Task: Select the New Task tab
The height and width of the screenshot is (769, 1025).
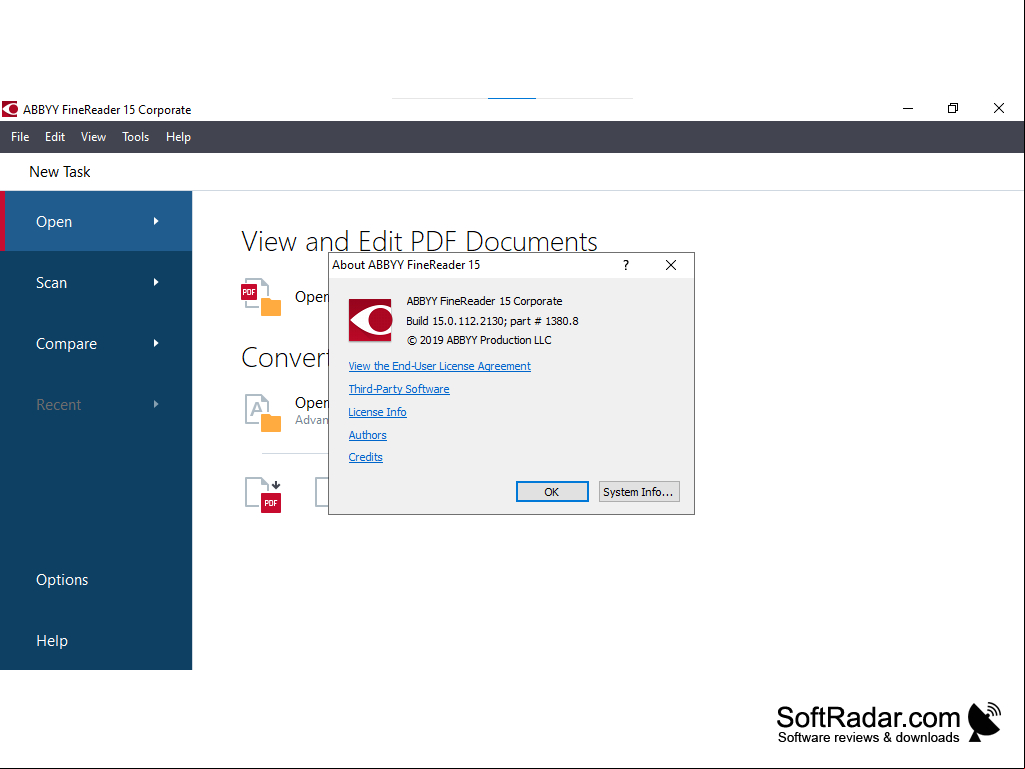Action: (59, 172)
